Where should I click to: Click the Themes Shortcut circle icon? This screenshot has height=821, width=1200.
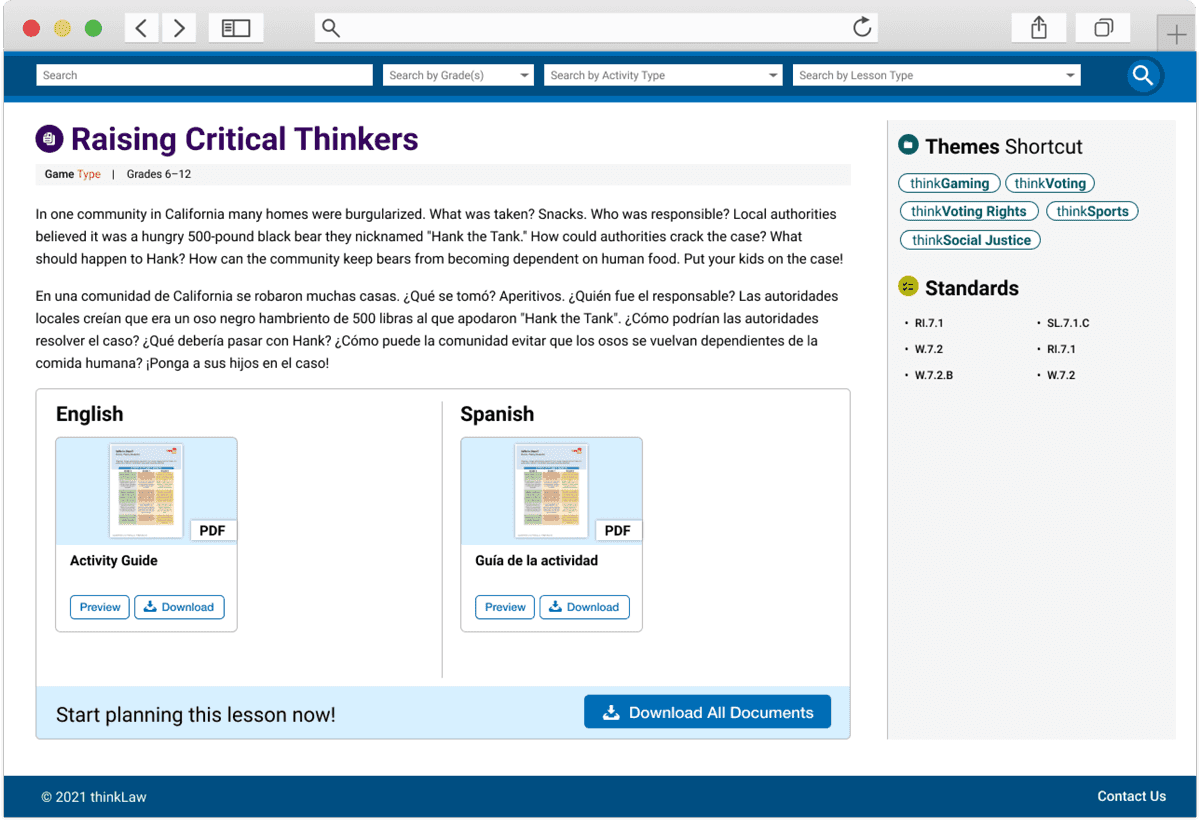907,144
